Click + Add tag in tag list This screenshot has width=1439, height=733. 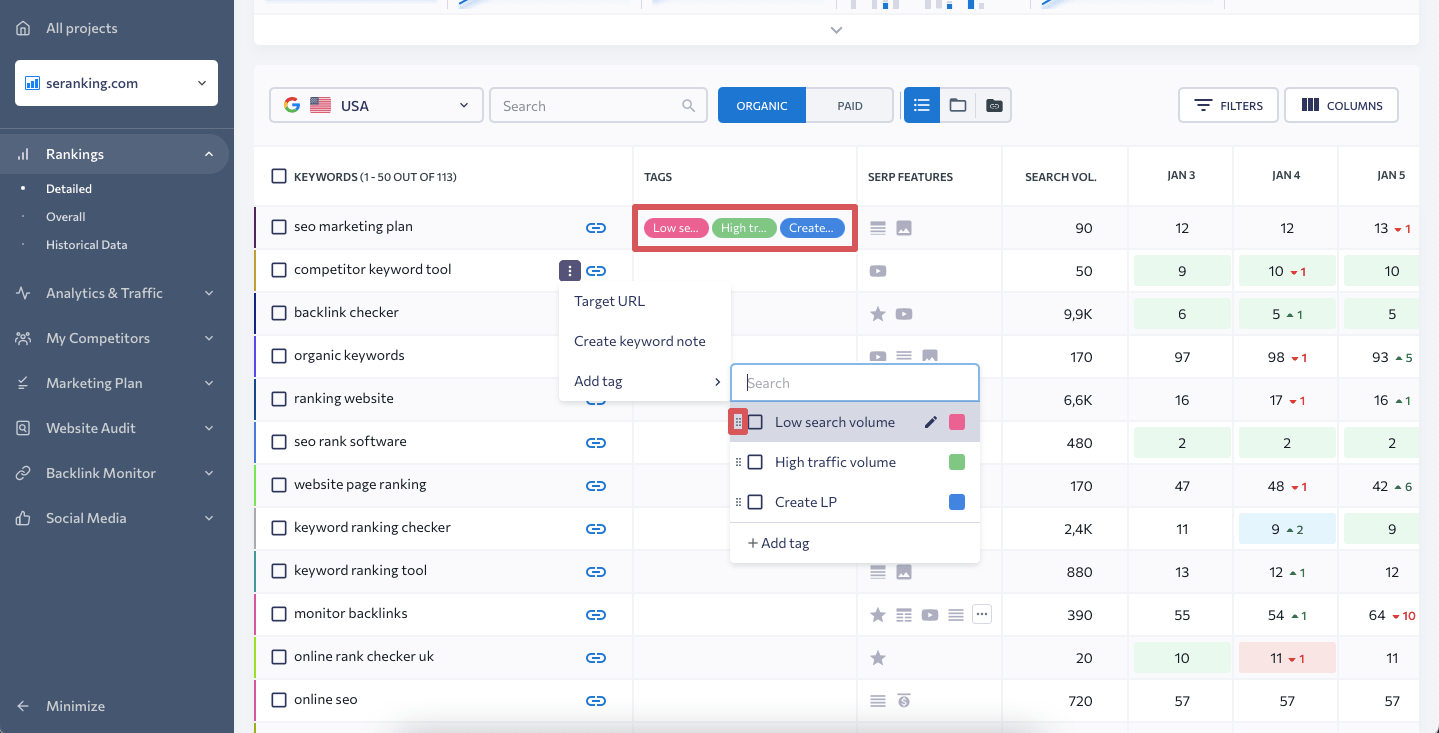click(778, 543)
